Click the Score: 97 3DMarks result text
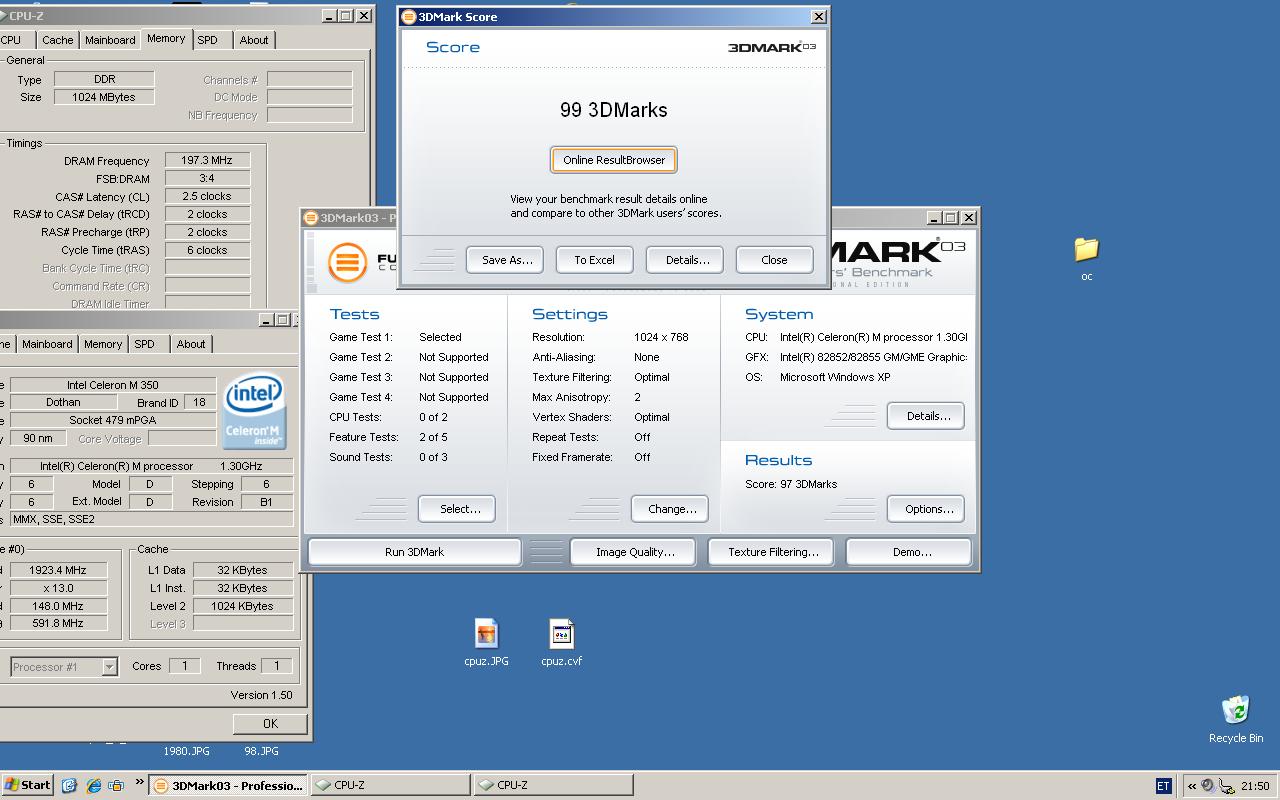Viewport: 1280px width, 800px height. (x=791, y=484)
